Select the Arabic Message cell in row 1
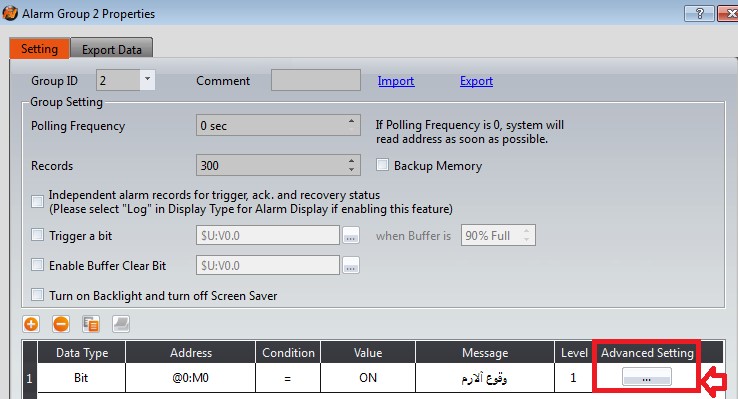This screenshot has height=399, width=738. pos(485,377)
